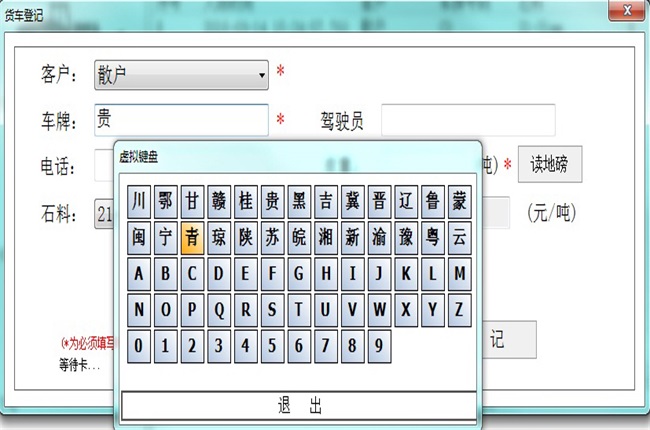
Task: Click 退出 to exit the virtual keyboard
Action: pyautogui.click(x=298, y=405)
